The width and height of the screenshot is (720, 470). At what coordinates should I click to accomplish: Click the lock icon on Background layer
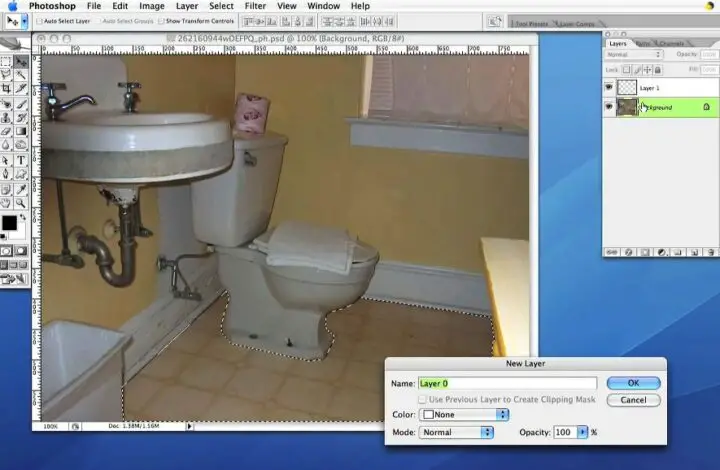(x=706, y=106)
